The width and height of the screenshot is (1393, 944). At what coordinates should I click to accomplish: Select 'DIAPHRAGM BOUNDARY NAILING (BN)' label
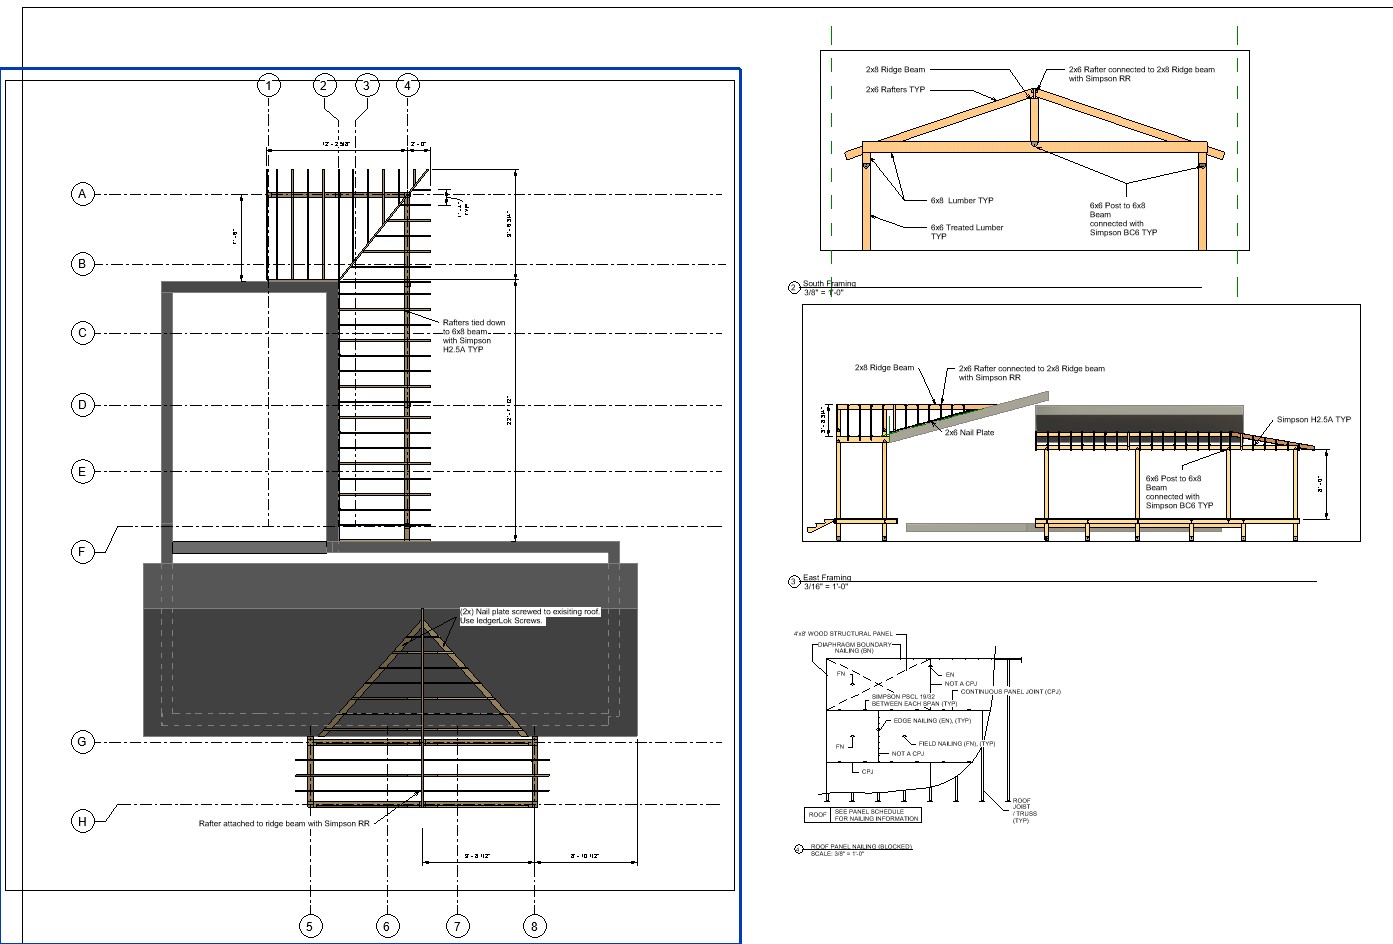855,648
